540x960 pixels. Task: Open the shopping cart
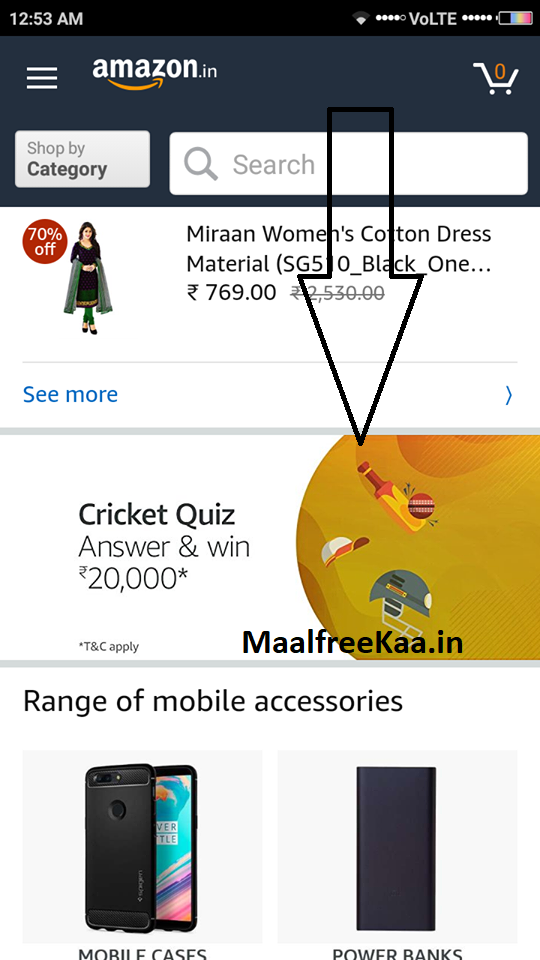pyautogui.click(x=496, y=78)
